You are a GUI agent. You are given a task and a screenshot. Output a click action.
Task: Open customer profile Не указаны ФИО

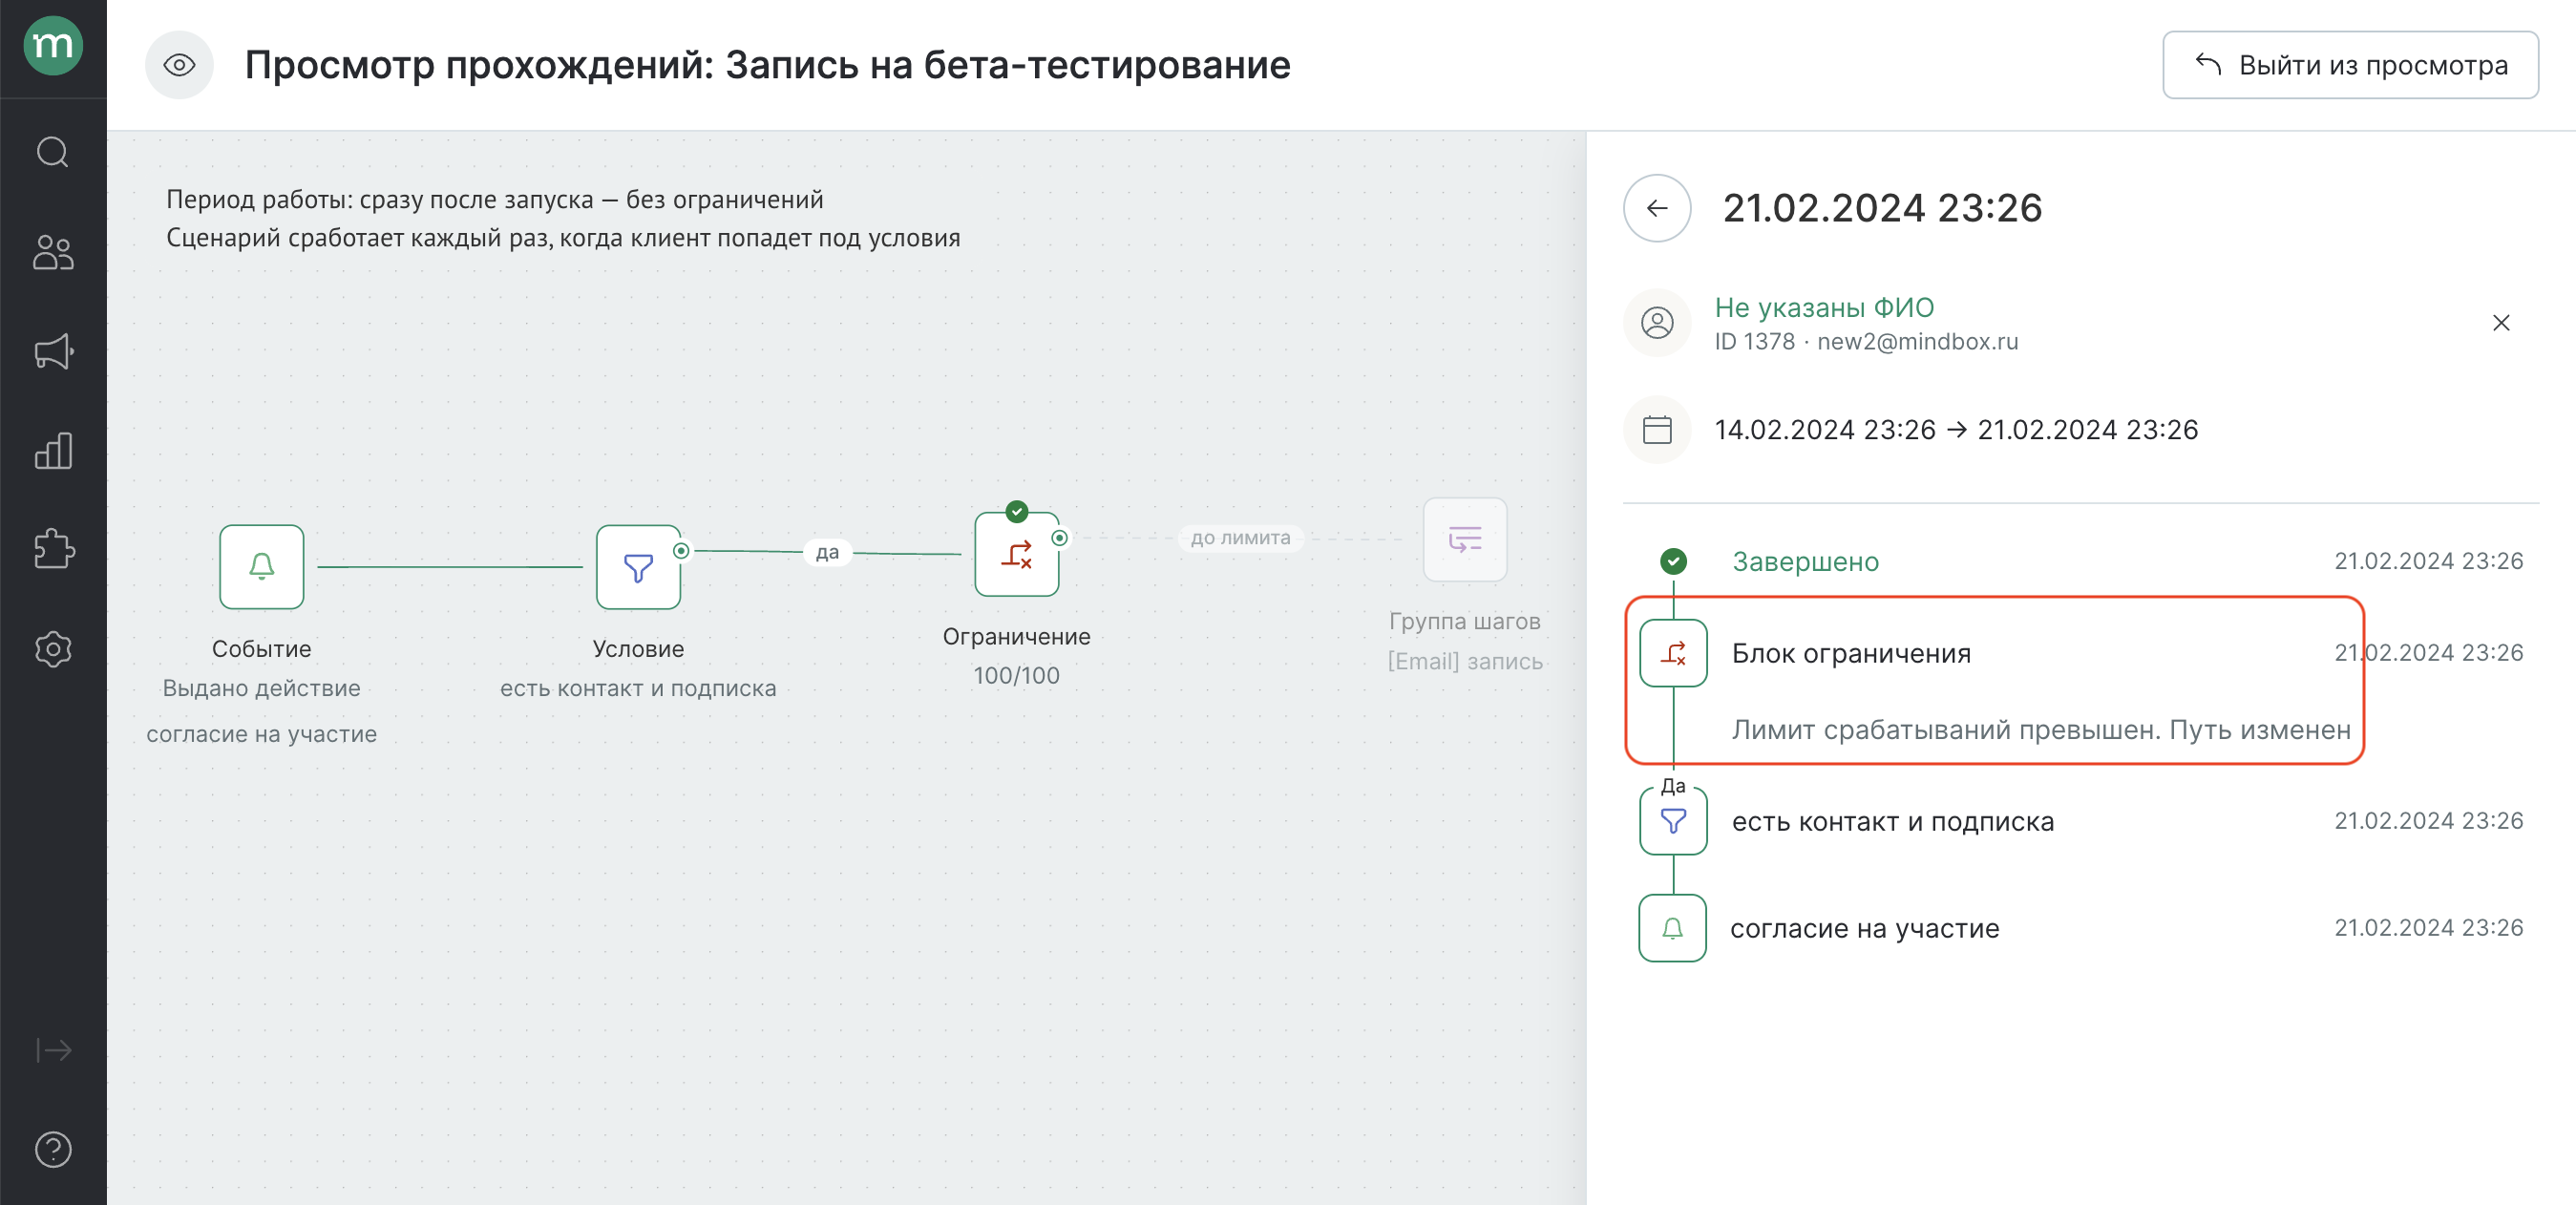1823,307
